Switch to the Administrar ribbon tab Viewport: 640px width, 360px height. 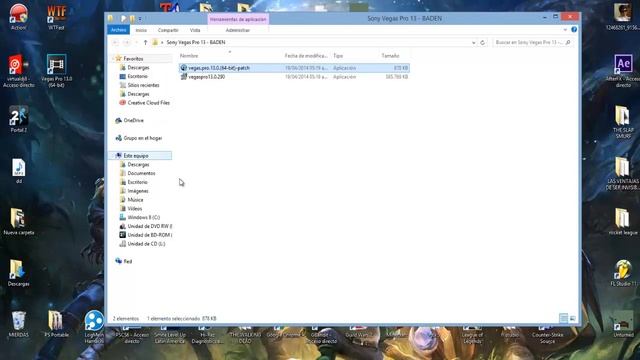point(238,30)
